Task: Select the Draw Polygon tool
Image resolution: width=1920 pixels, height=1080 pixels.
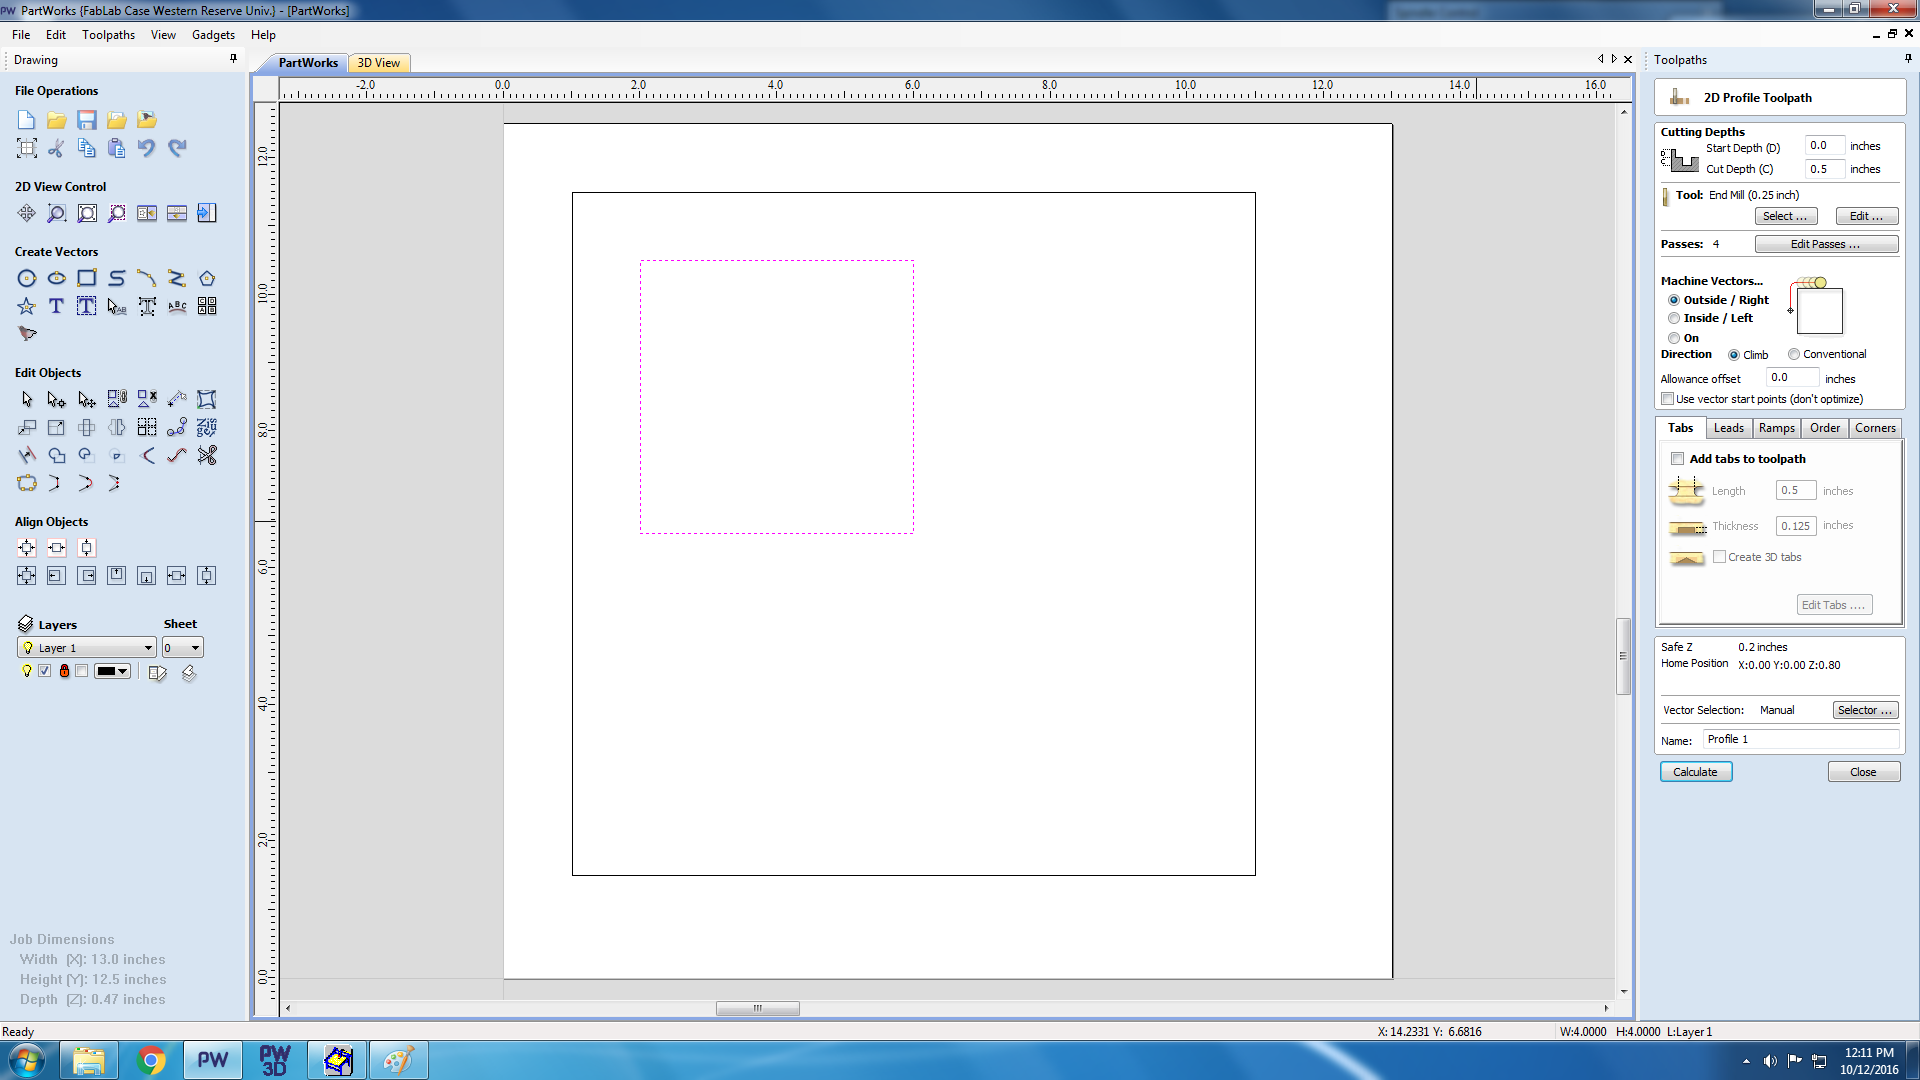Action: click(x=207, y=278)
